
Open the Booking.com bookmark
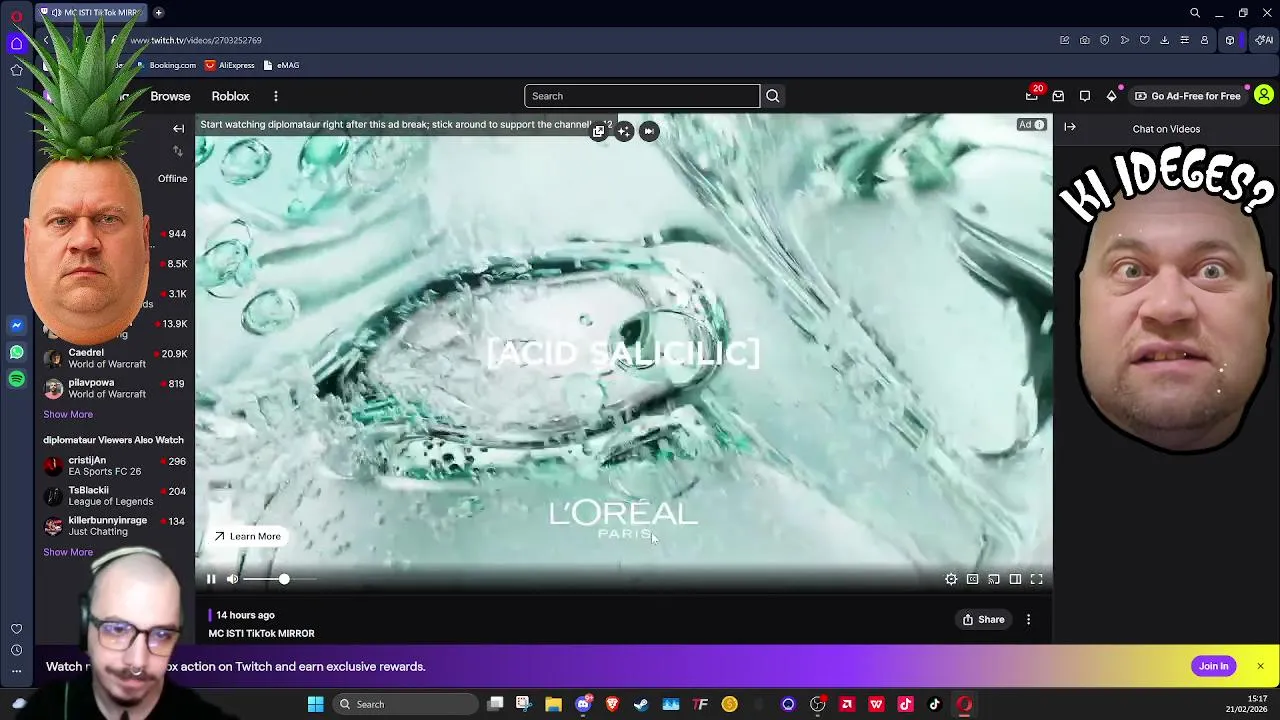click(x=167, y=65)
